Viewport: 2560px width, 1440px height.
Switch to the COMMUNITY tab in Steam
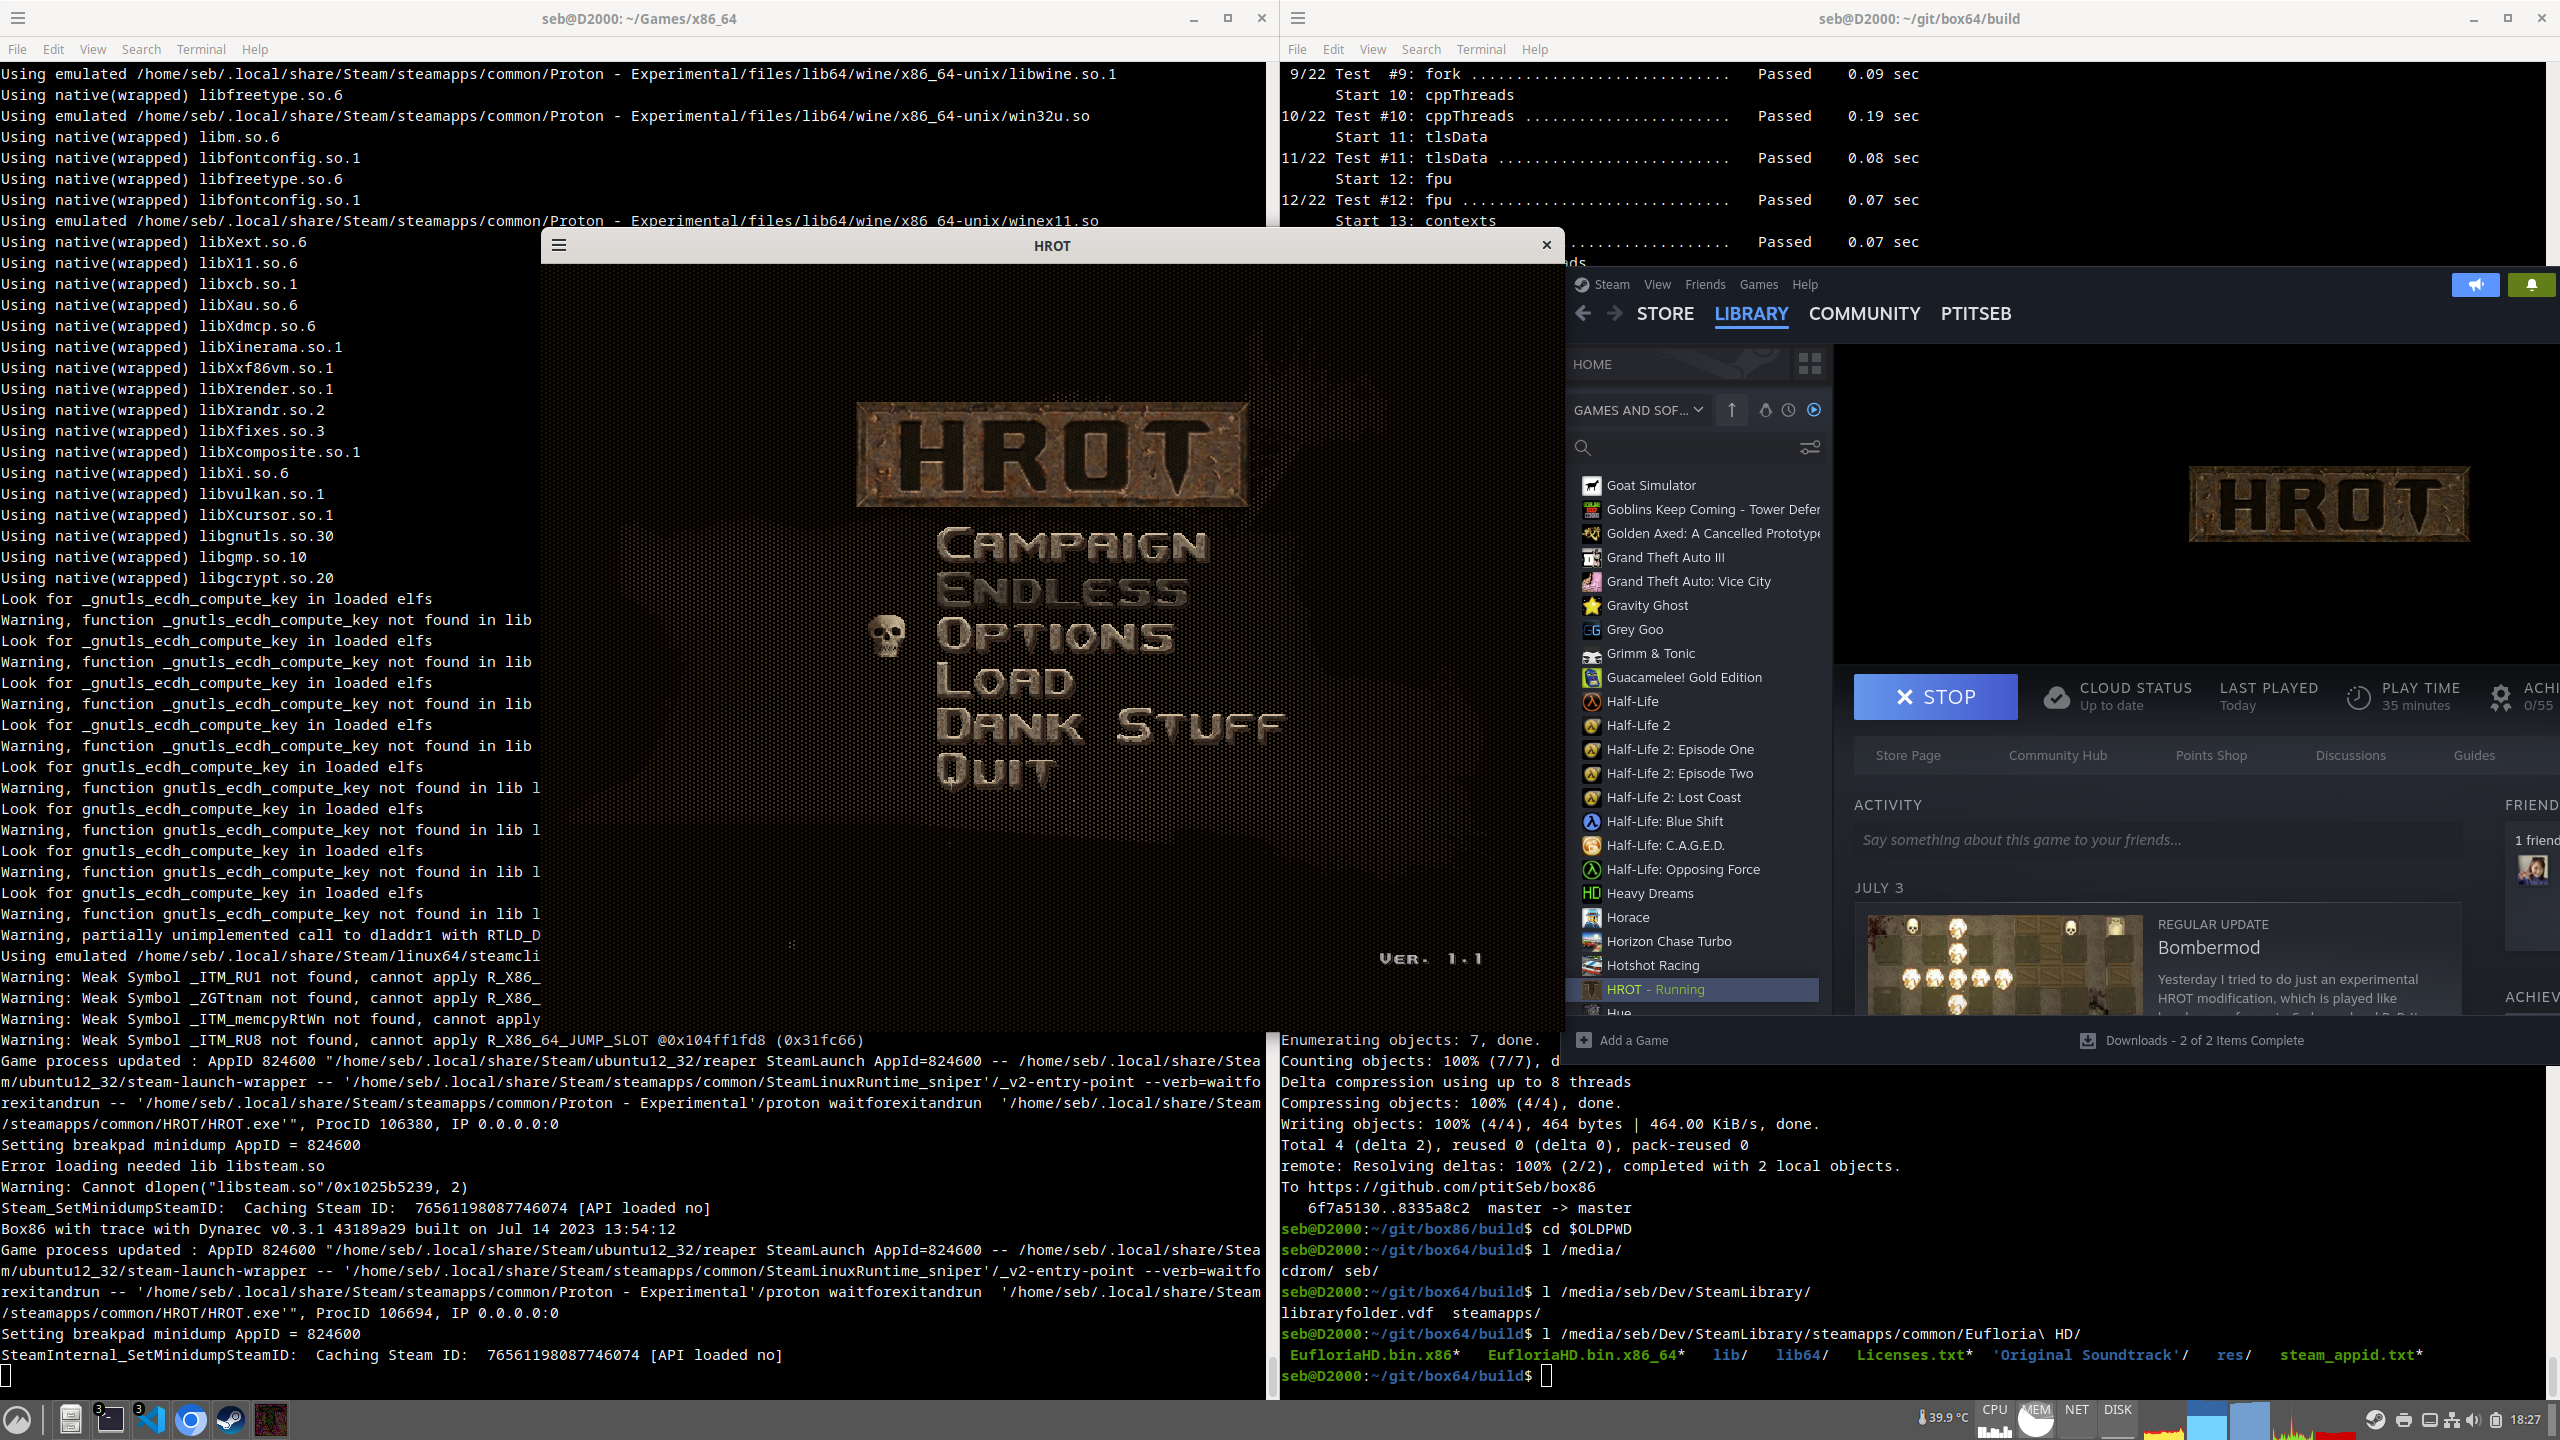point(1863,313)
